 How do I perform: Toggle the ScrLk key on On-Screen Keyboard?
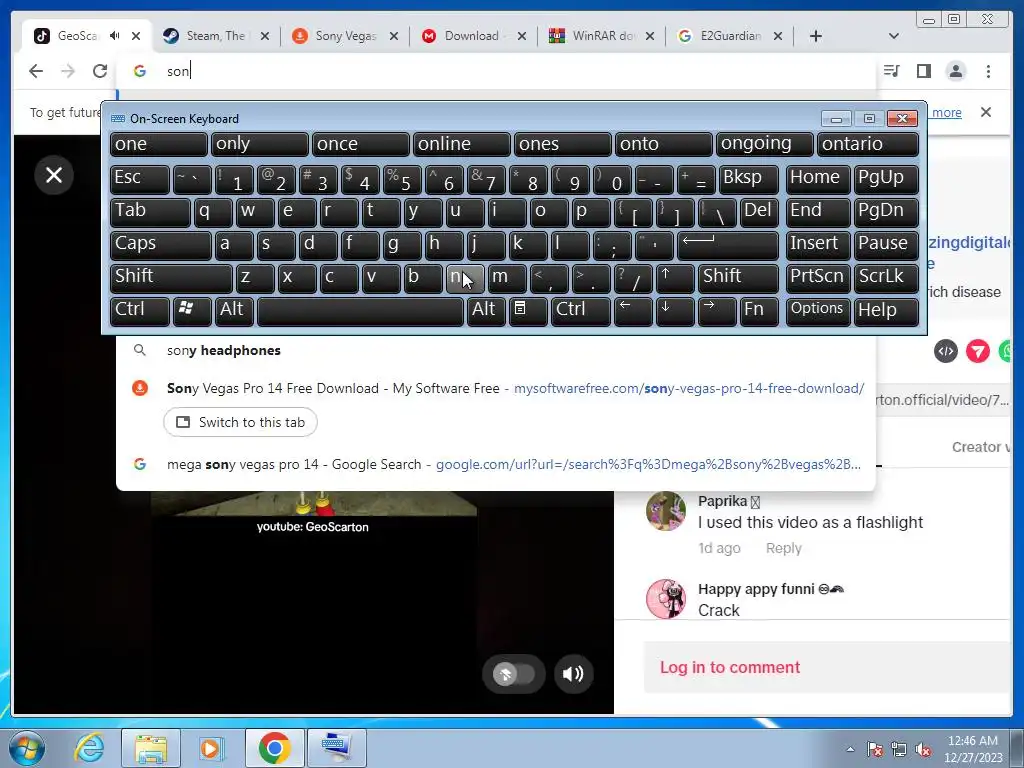coord(886,278)
